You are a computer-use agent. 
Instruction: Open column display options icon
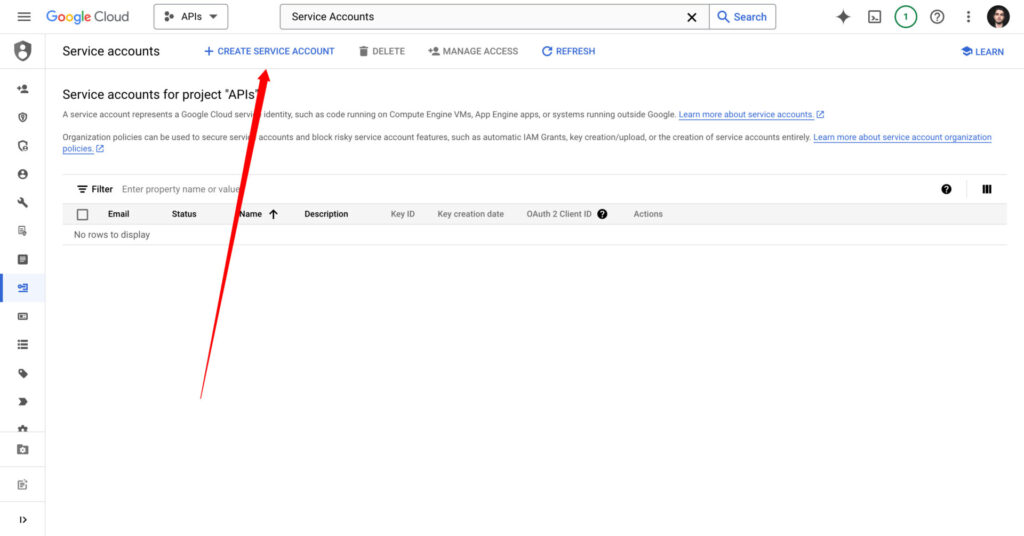[x=986, y=189]
